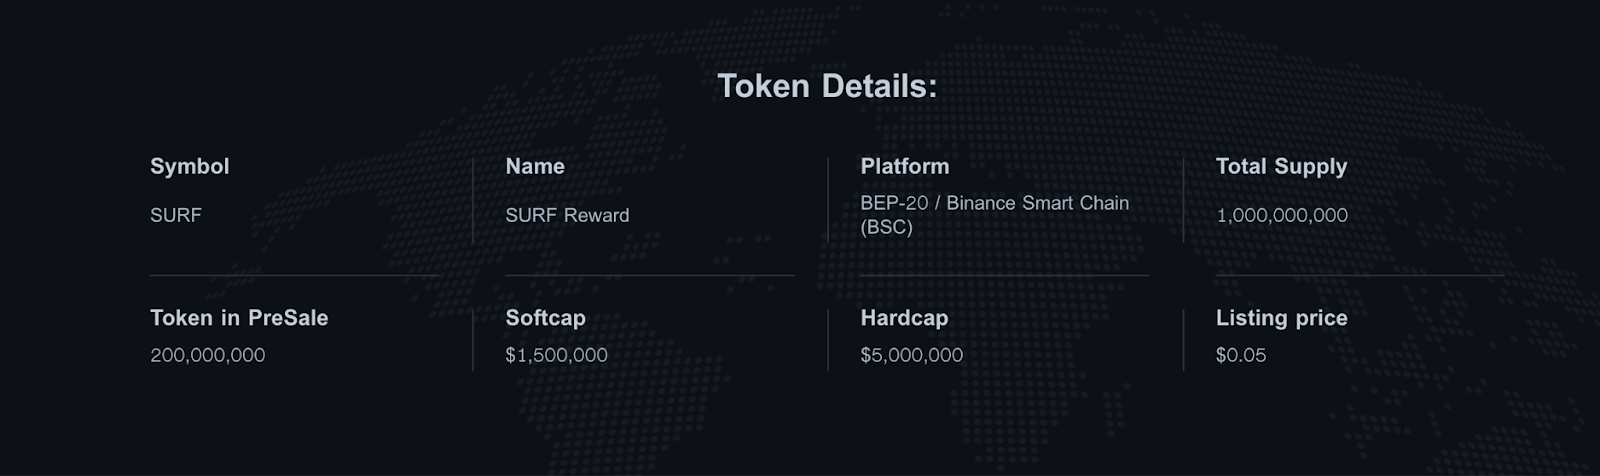The height and width of the screenshot is (476, 1600).
Task: Select the Name label
Action: point(535,167)
